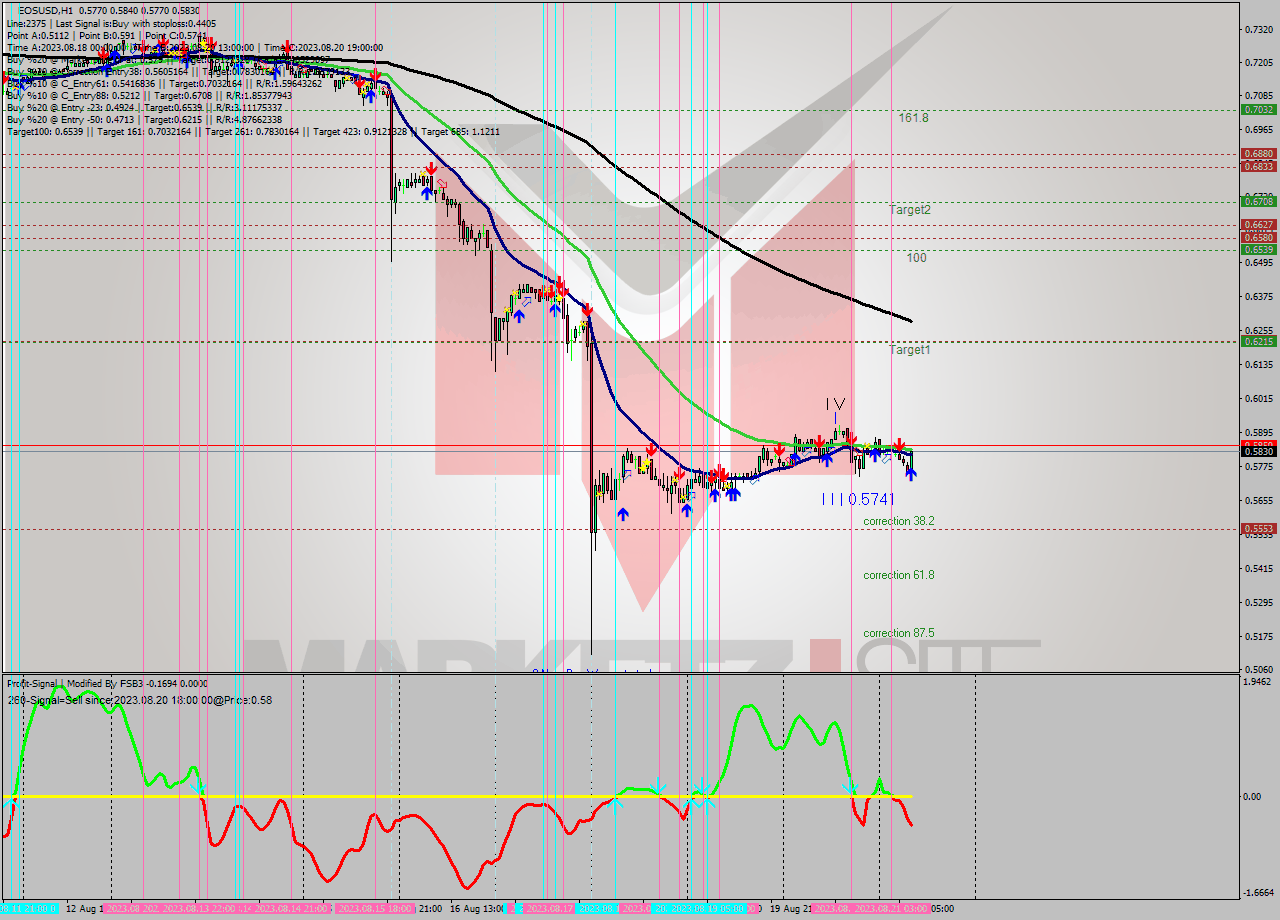Viewport: 1280px width, 920px height.
Task: Click the 260-Signal=Sell status text
Action: tap(139, 700)
